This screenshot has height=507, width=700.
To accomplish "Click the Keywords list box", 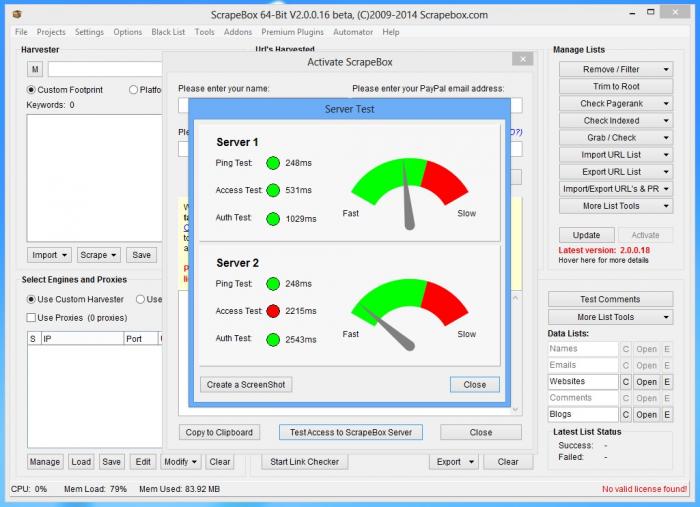I will pyautogui.click(x=95, y=178).
